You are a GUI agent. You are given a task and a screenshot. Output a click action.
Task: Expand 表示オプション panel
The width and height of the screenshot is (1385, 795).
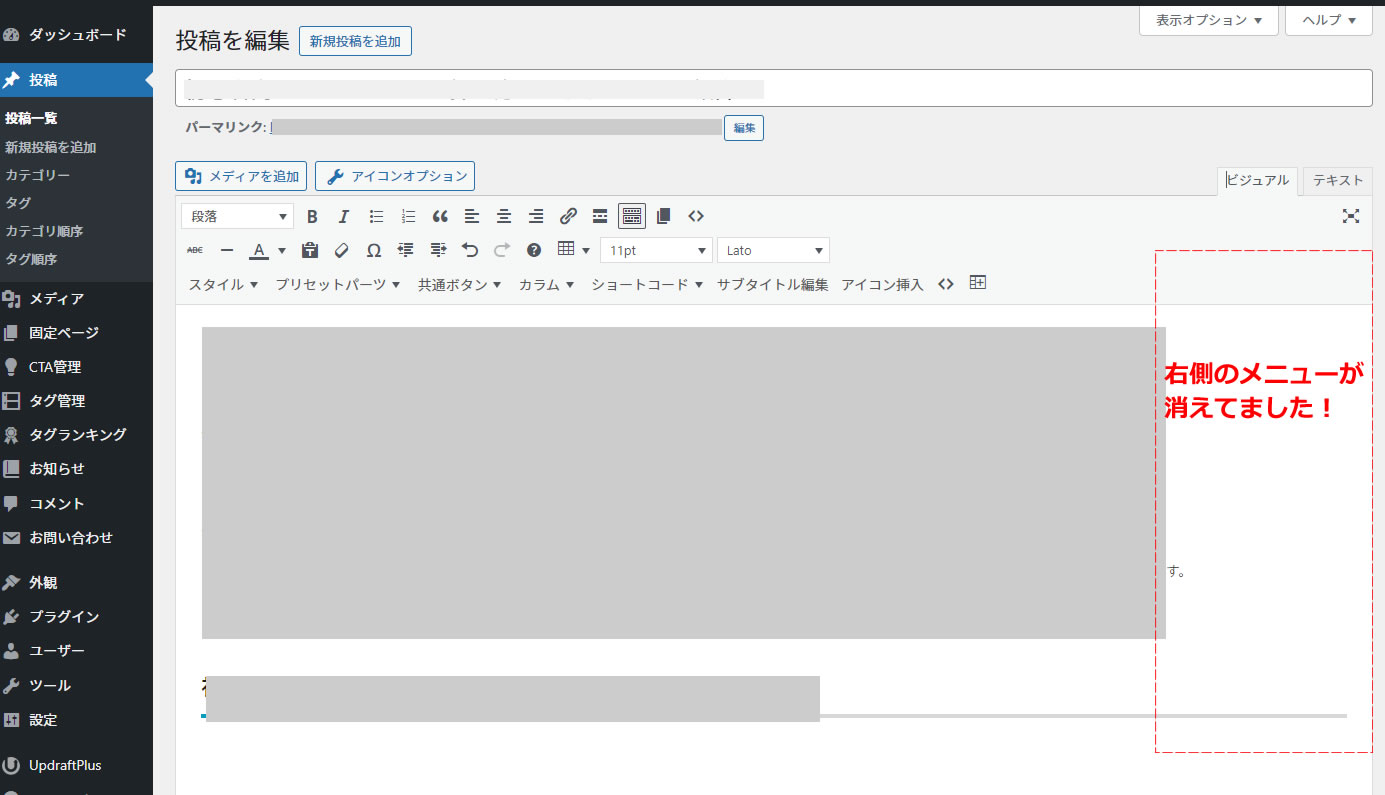pyautogui.click(x=1209, y=20)
